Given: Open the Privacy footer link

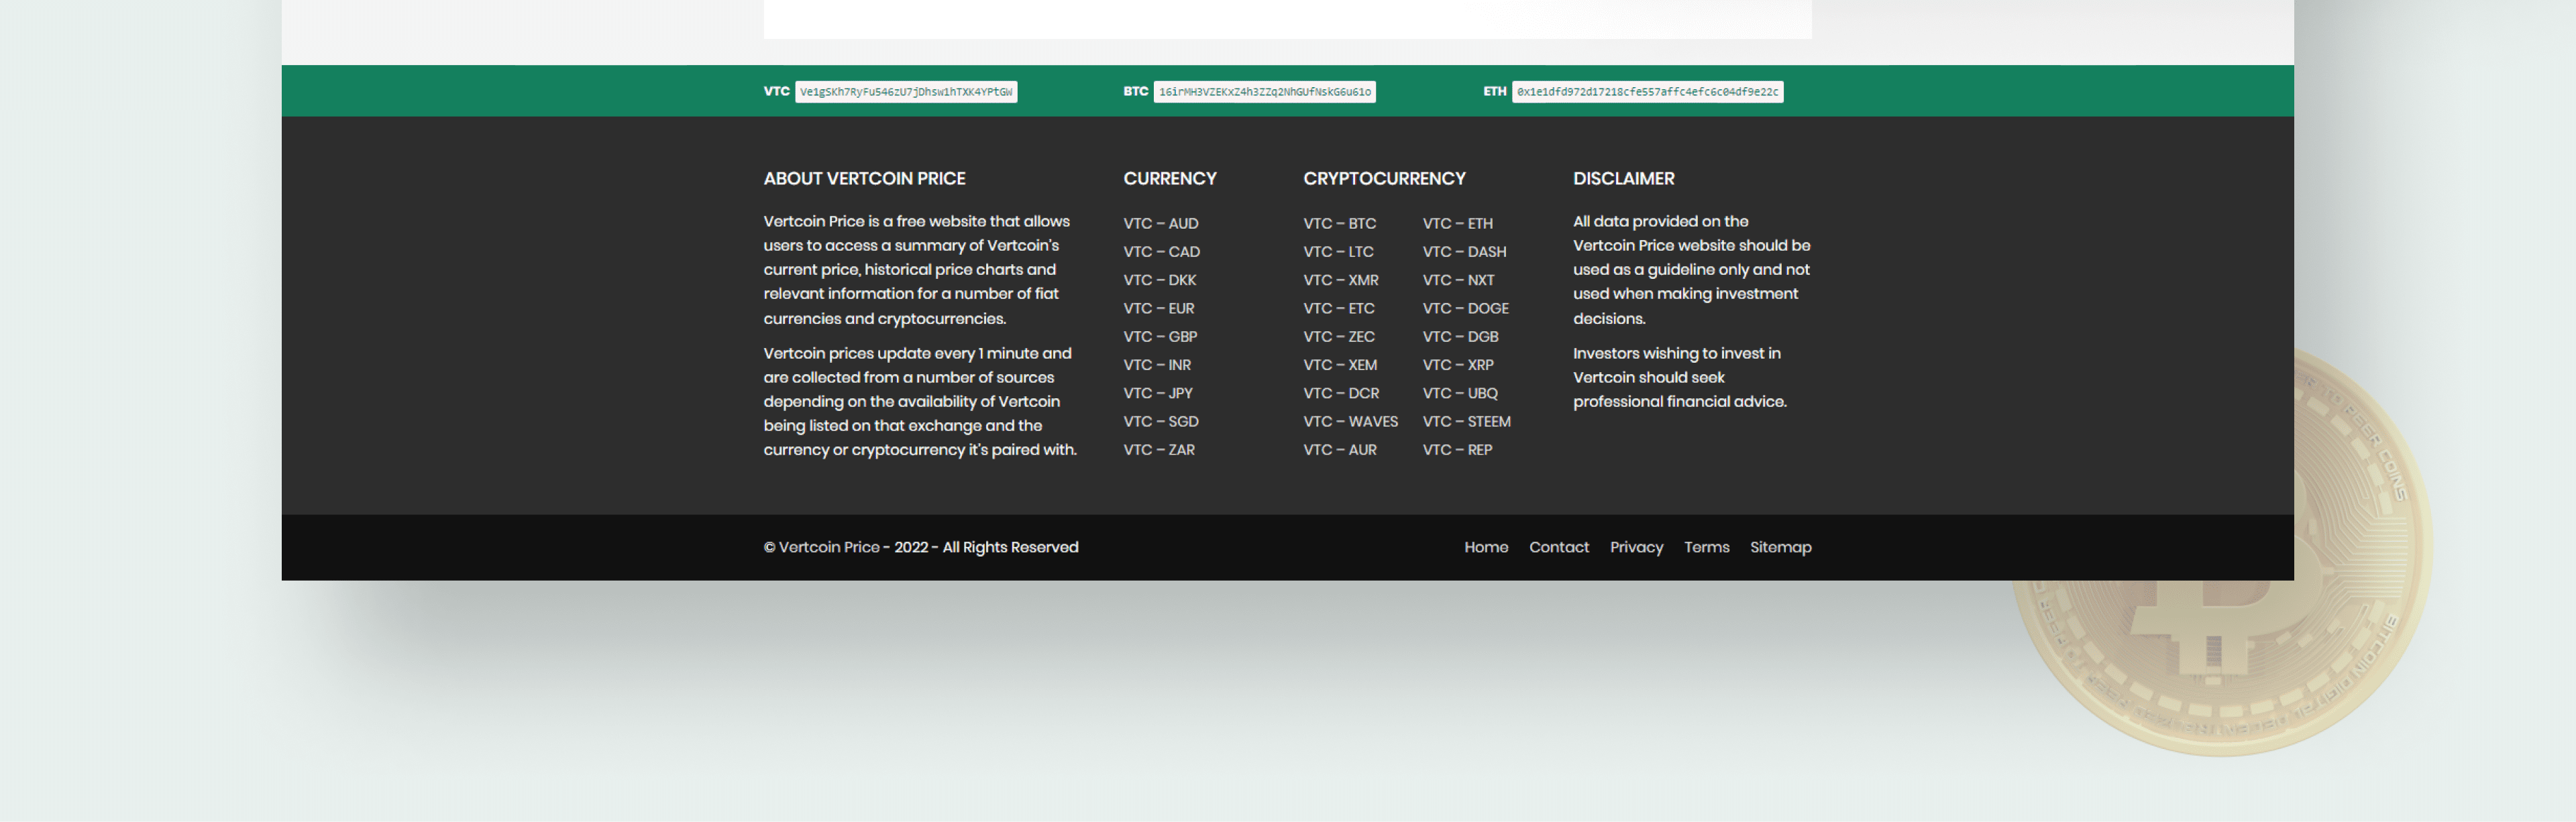Looking at the screenshot, I should pos(1636,547).
